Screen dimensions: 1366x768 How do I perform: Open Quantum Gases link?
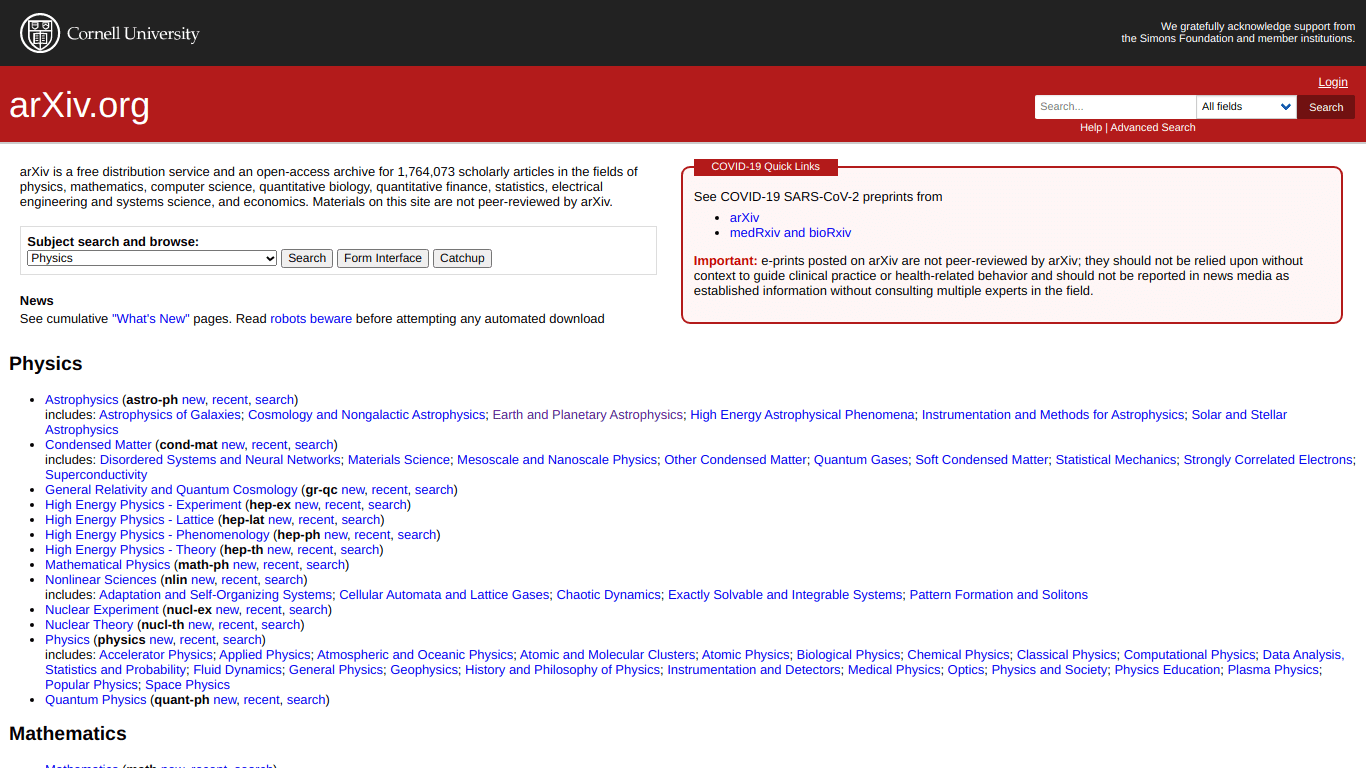coord(861,460)
